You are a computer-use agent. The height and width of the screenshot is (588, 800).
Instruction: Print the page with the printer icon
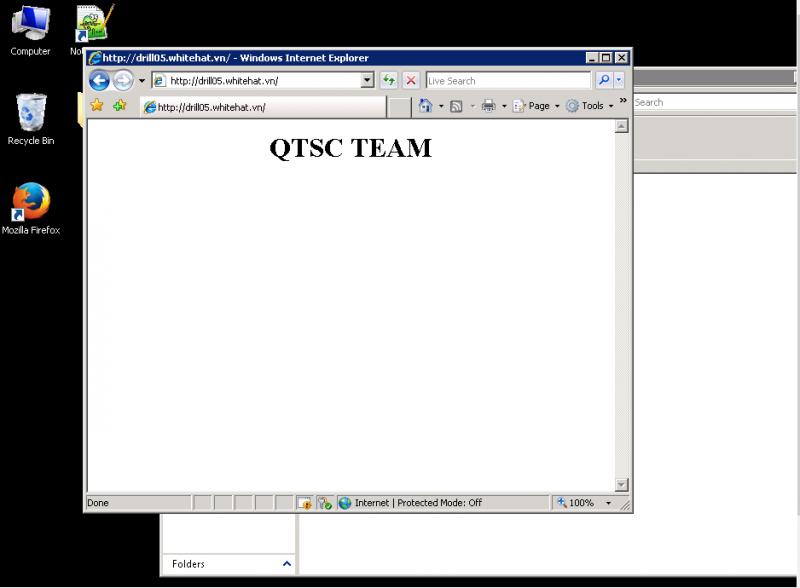click(x=488, y=106)
